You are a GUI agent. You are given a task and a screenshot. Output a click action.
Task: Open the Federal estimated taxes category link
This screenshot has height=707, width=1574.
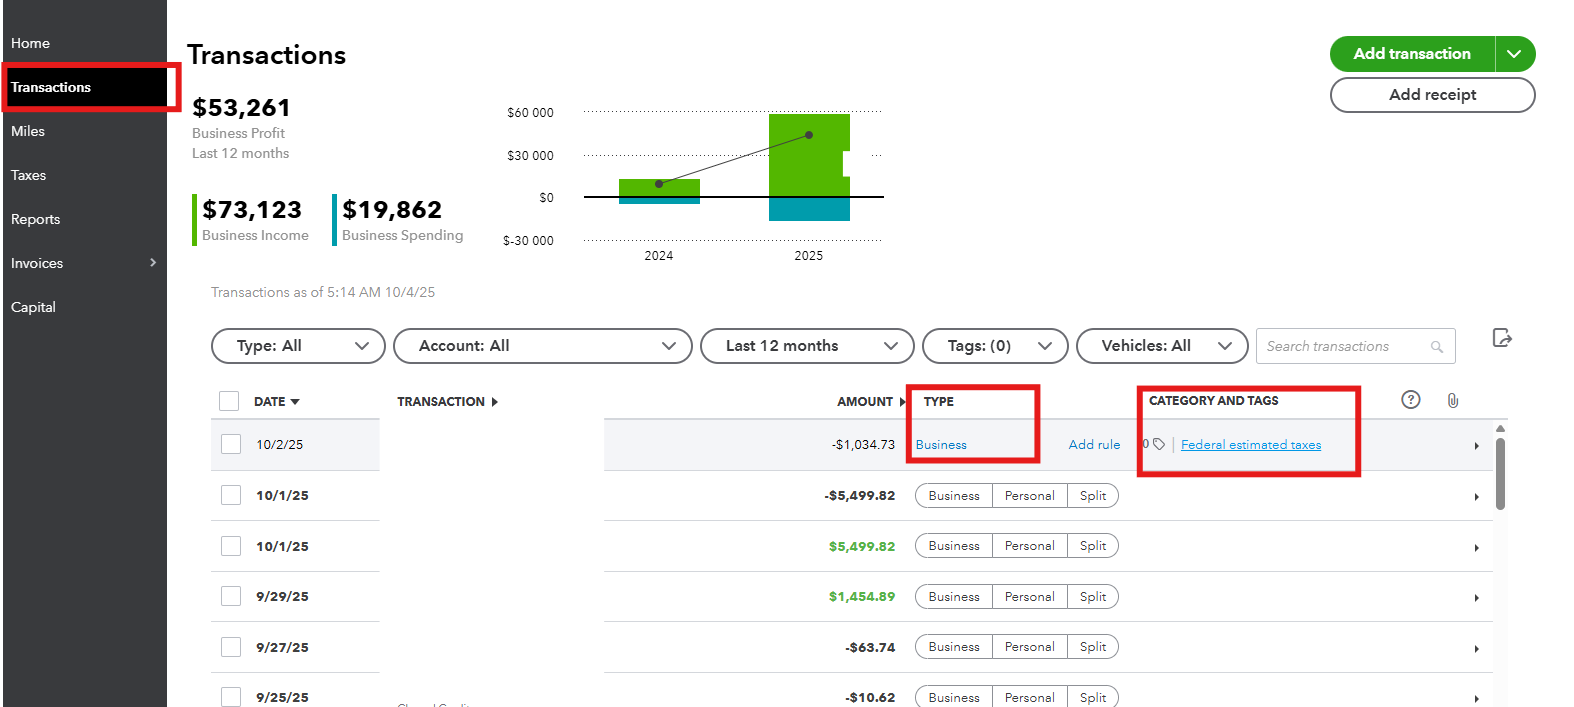[x=1250, y=445]
